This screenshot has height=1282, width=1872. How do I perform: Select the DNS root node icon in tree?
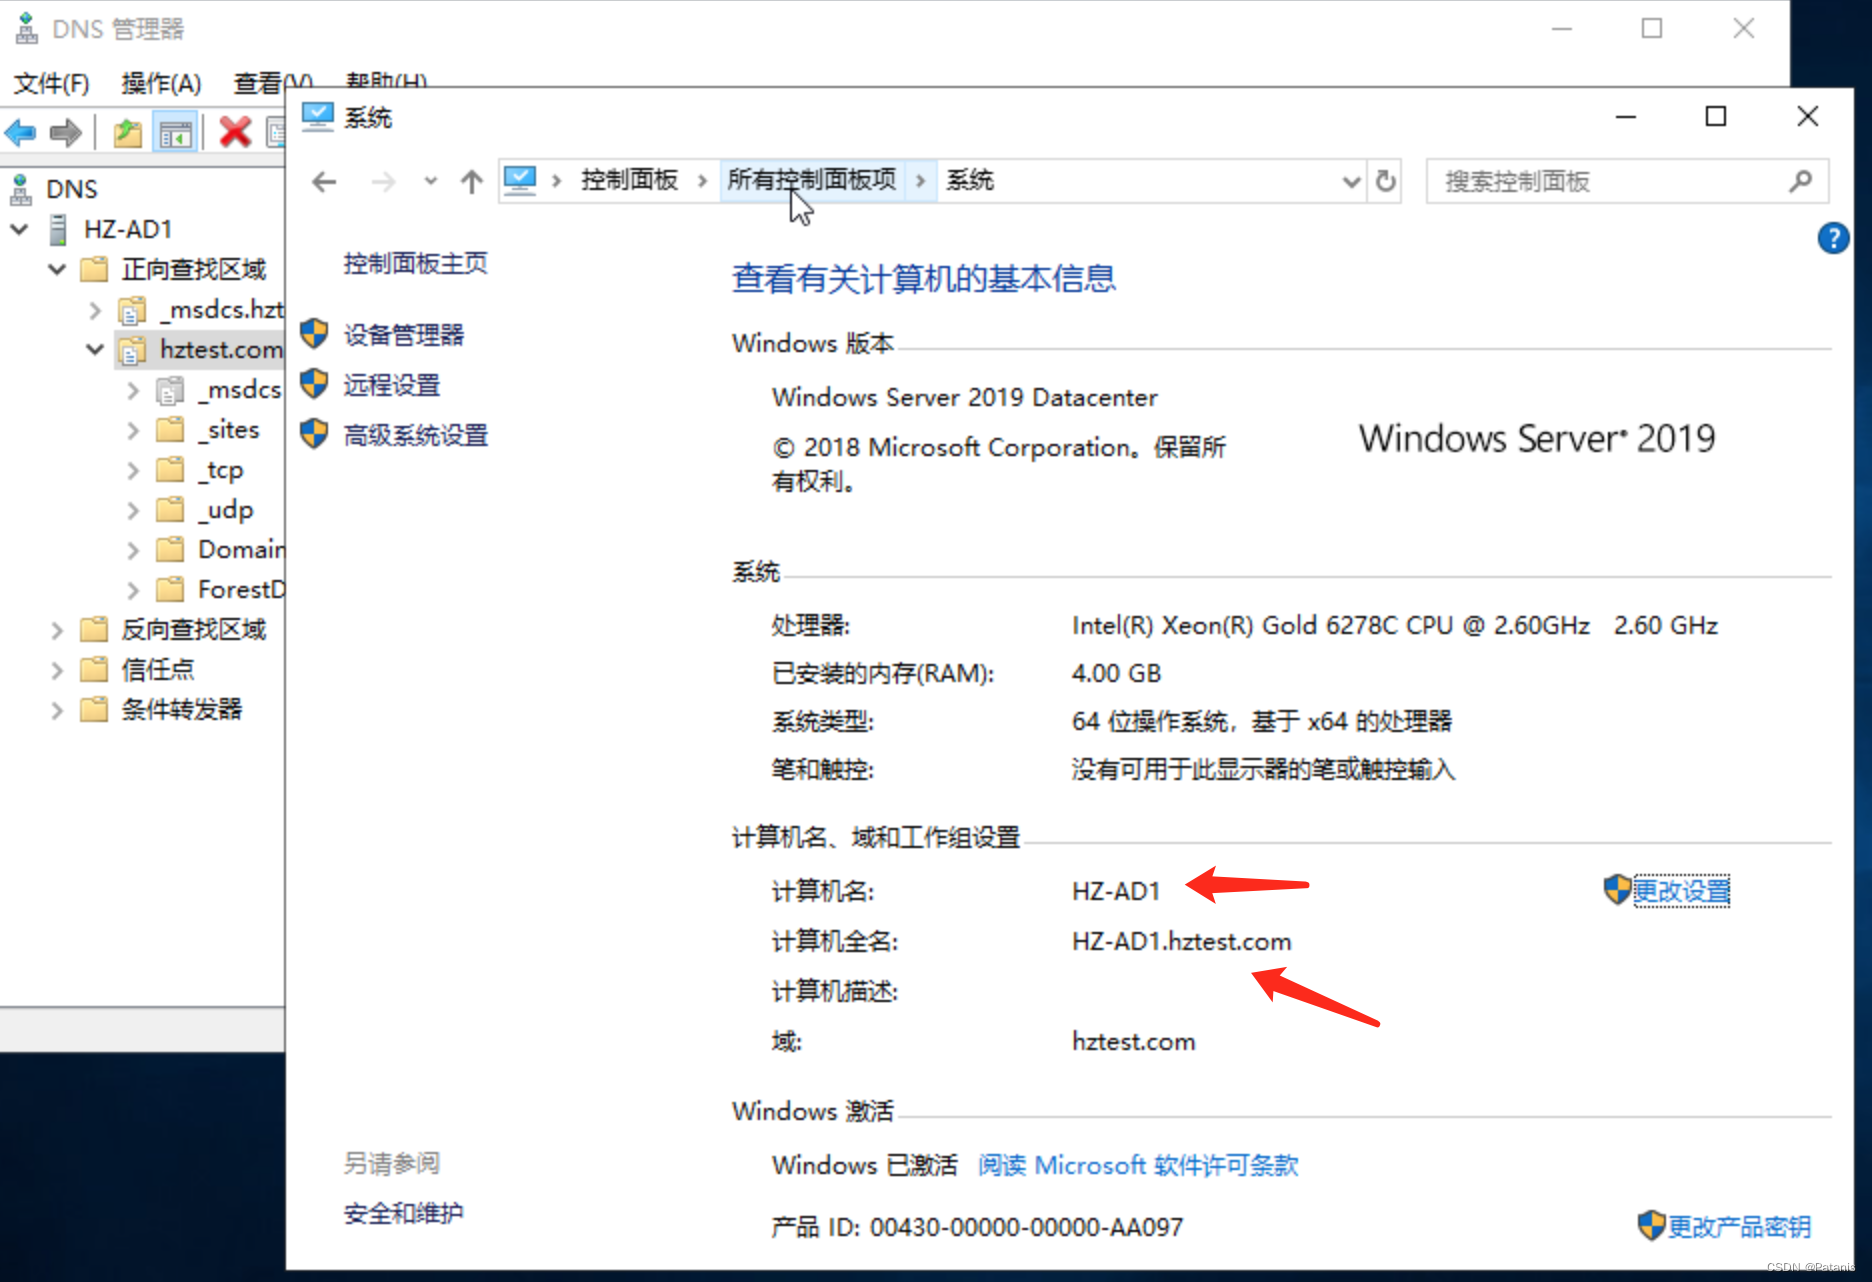pyautogui.click(x=21, y=189)
